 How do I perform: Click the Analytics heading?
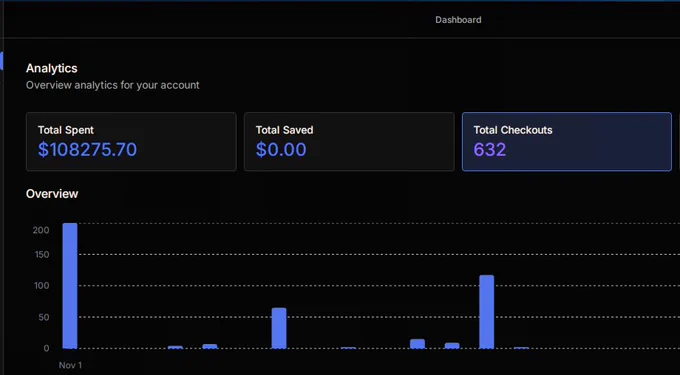point(52,68)
